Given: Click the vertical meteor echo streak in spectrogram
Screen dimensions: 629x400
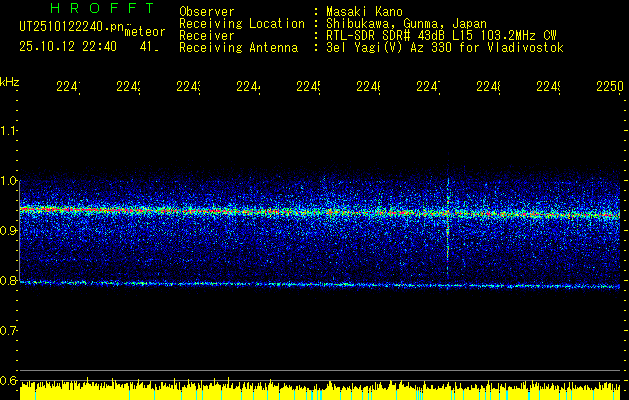Looking at the screenshot, I should click(x=448, y=215).
